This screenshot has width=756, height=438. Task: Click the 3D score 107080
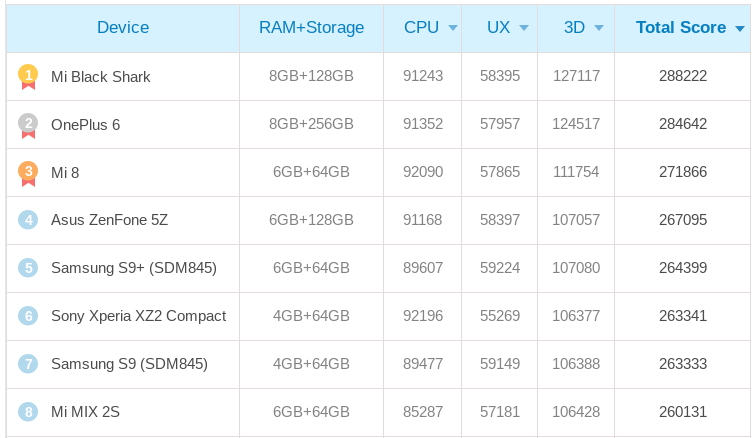(576, 268)
